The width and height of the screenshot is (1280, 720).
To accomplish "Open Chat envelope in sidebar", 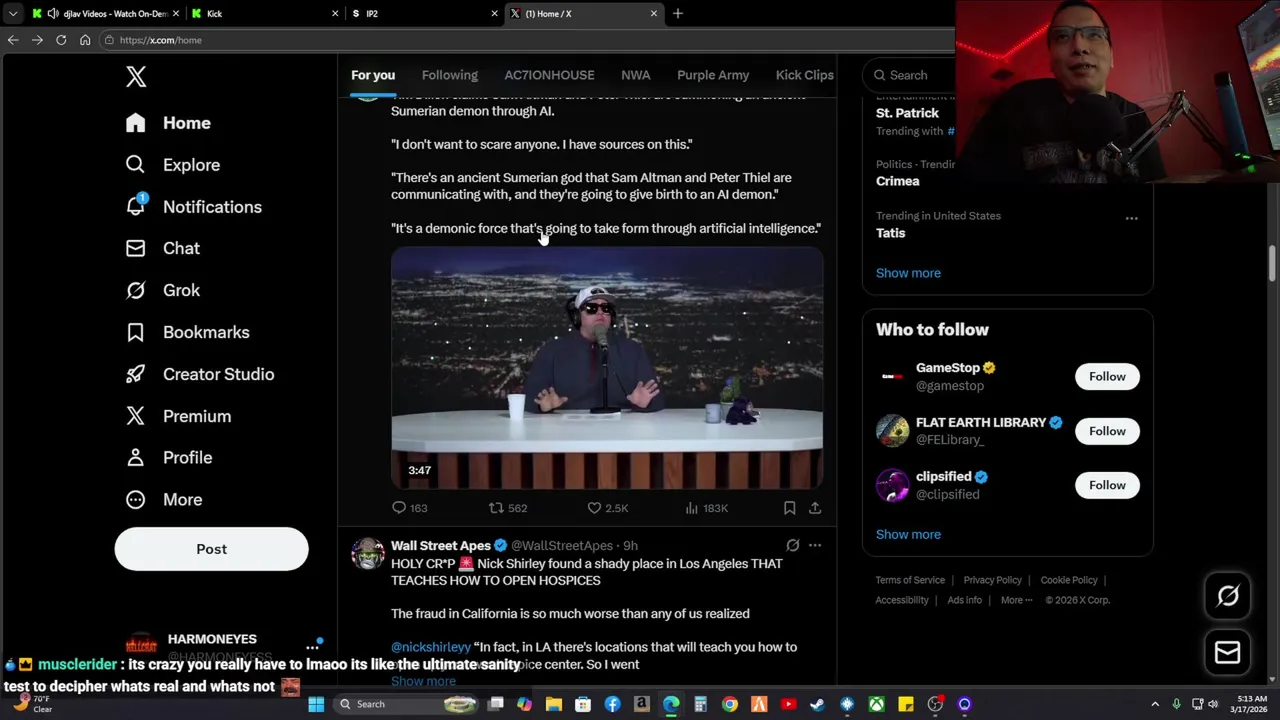I will [162, 248].
